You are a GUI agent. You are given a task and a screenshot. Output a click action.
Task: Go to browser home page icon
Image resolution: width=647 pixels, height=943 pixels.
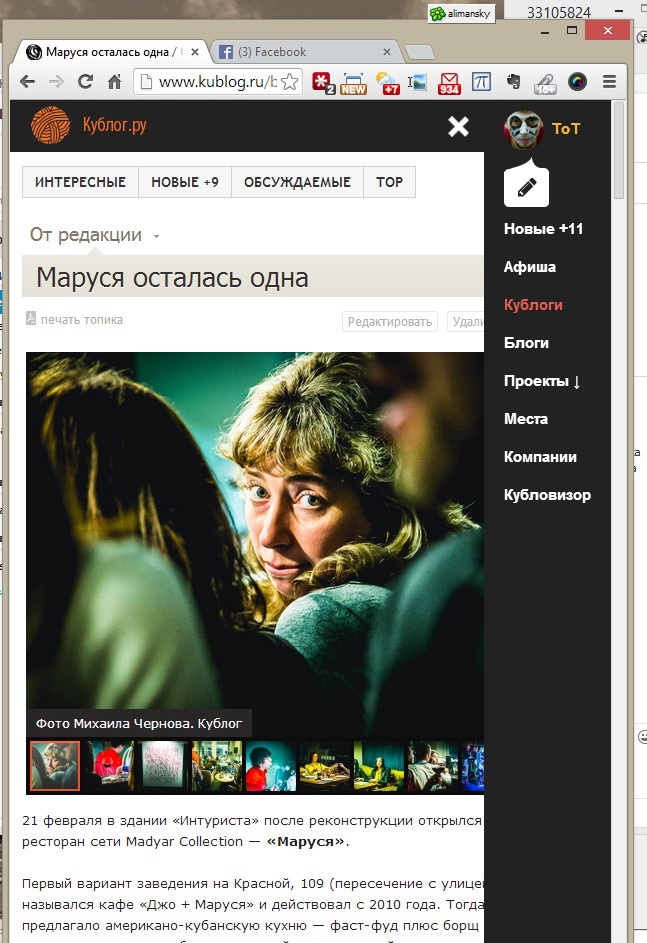point(114,82)
